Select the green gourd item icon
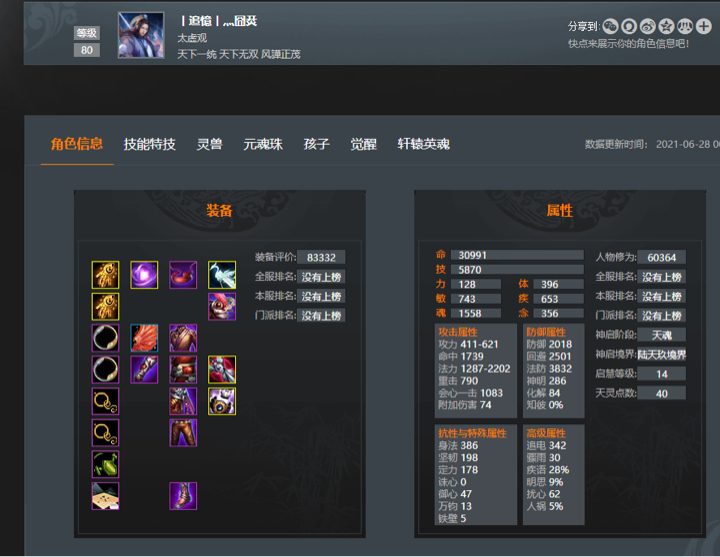The width and height of the screenshot is (720, 557). tap(105, 464)
